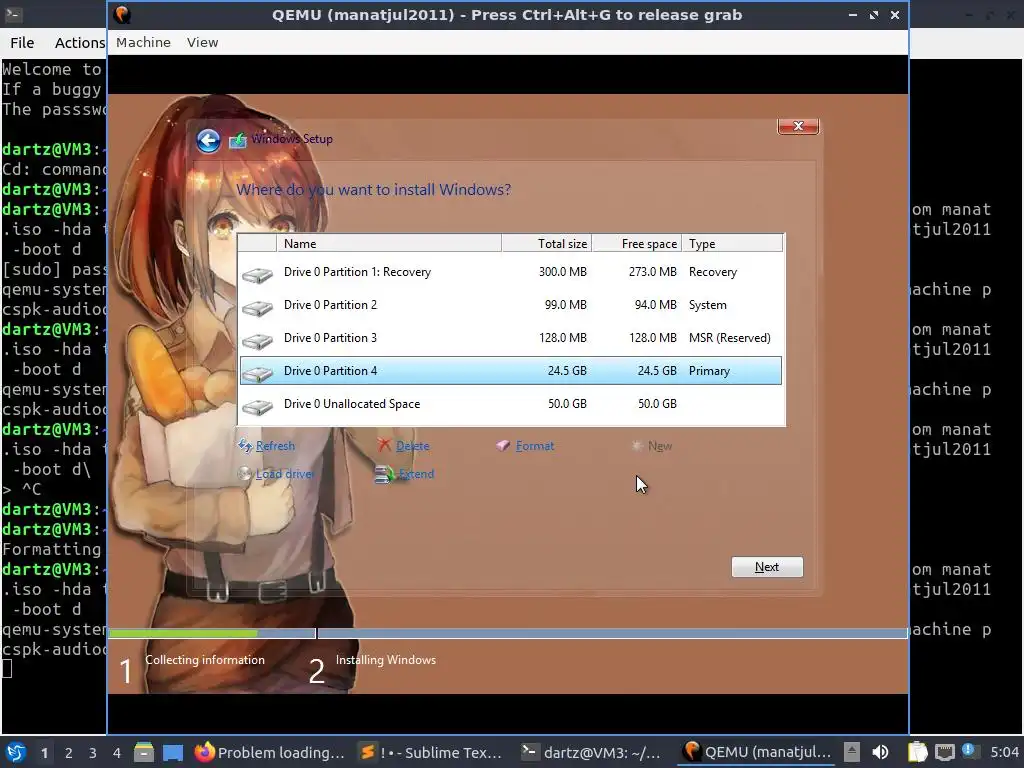
Task: Click the network tray icon
Action: [944, 752]
